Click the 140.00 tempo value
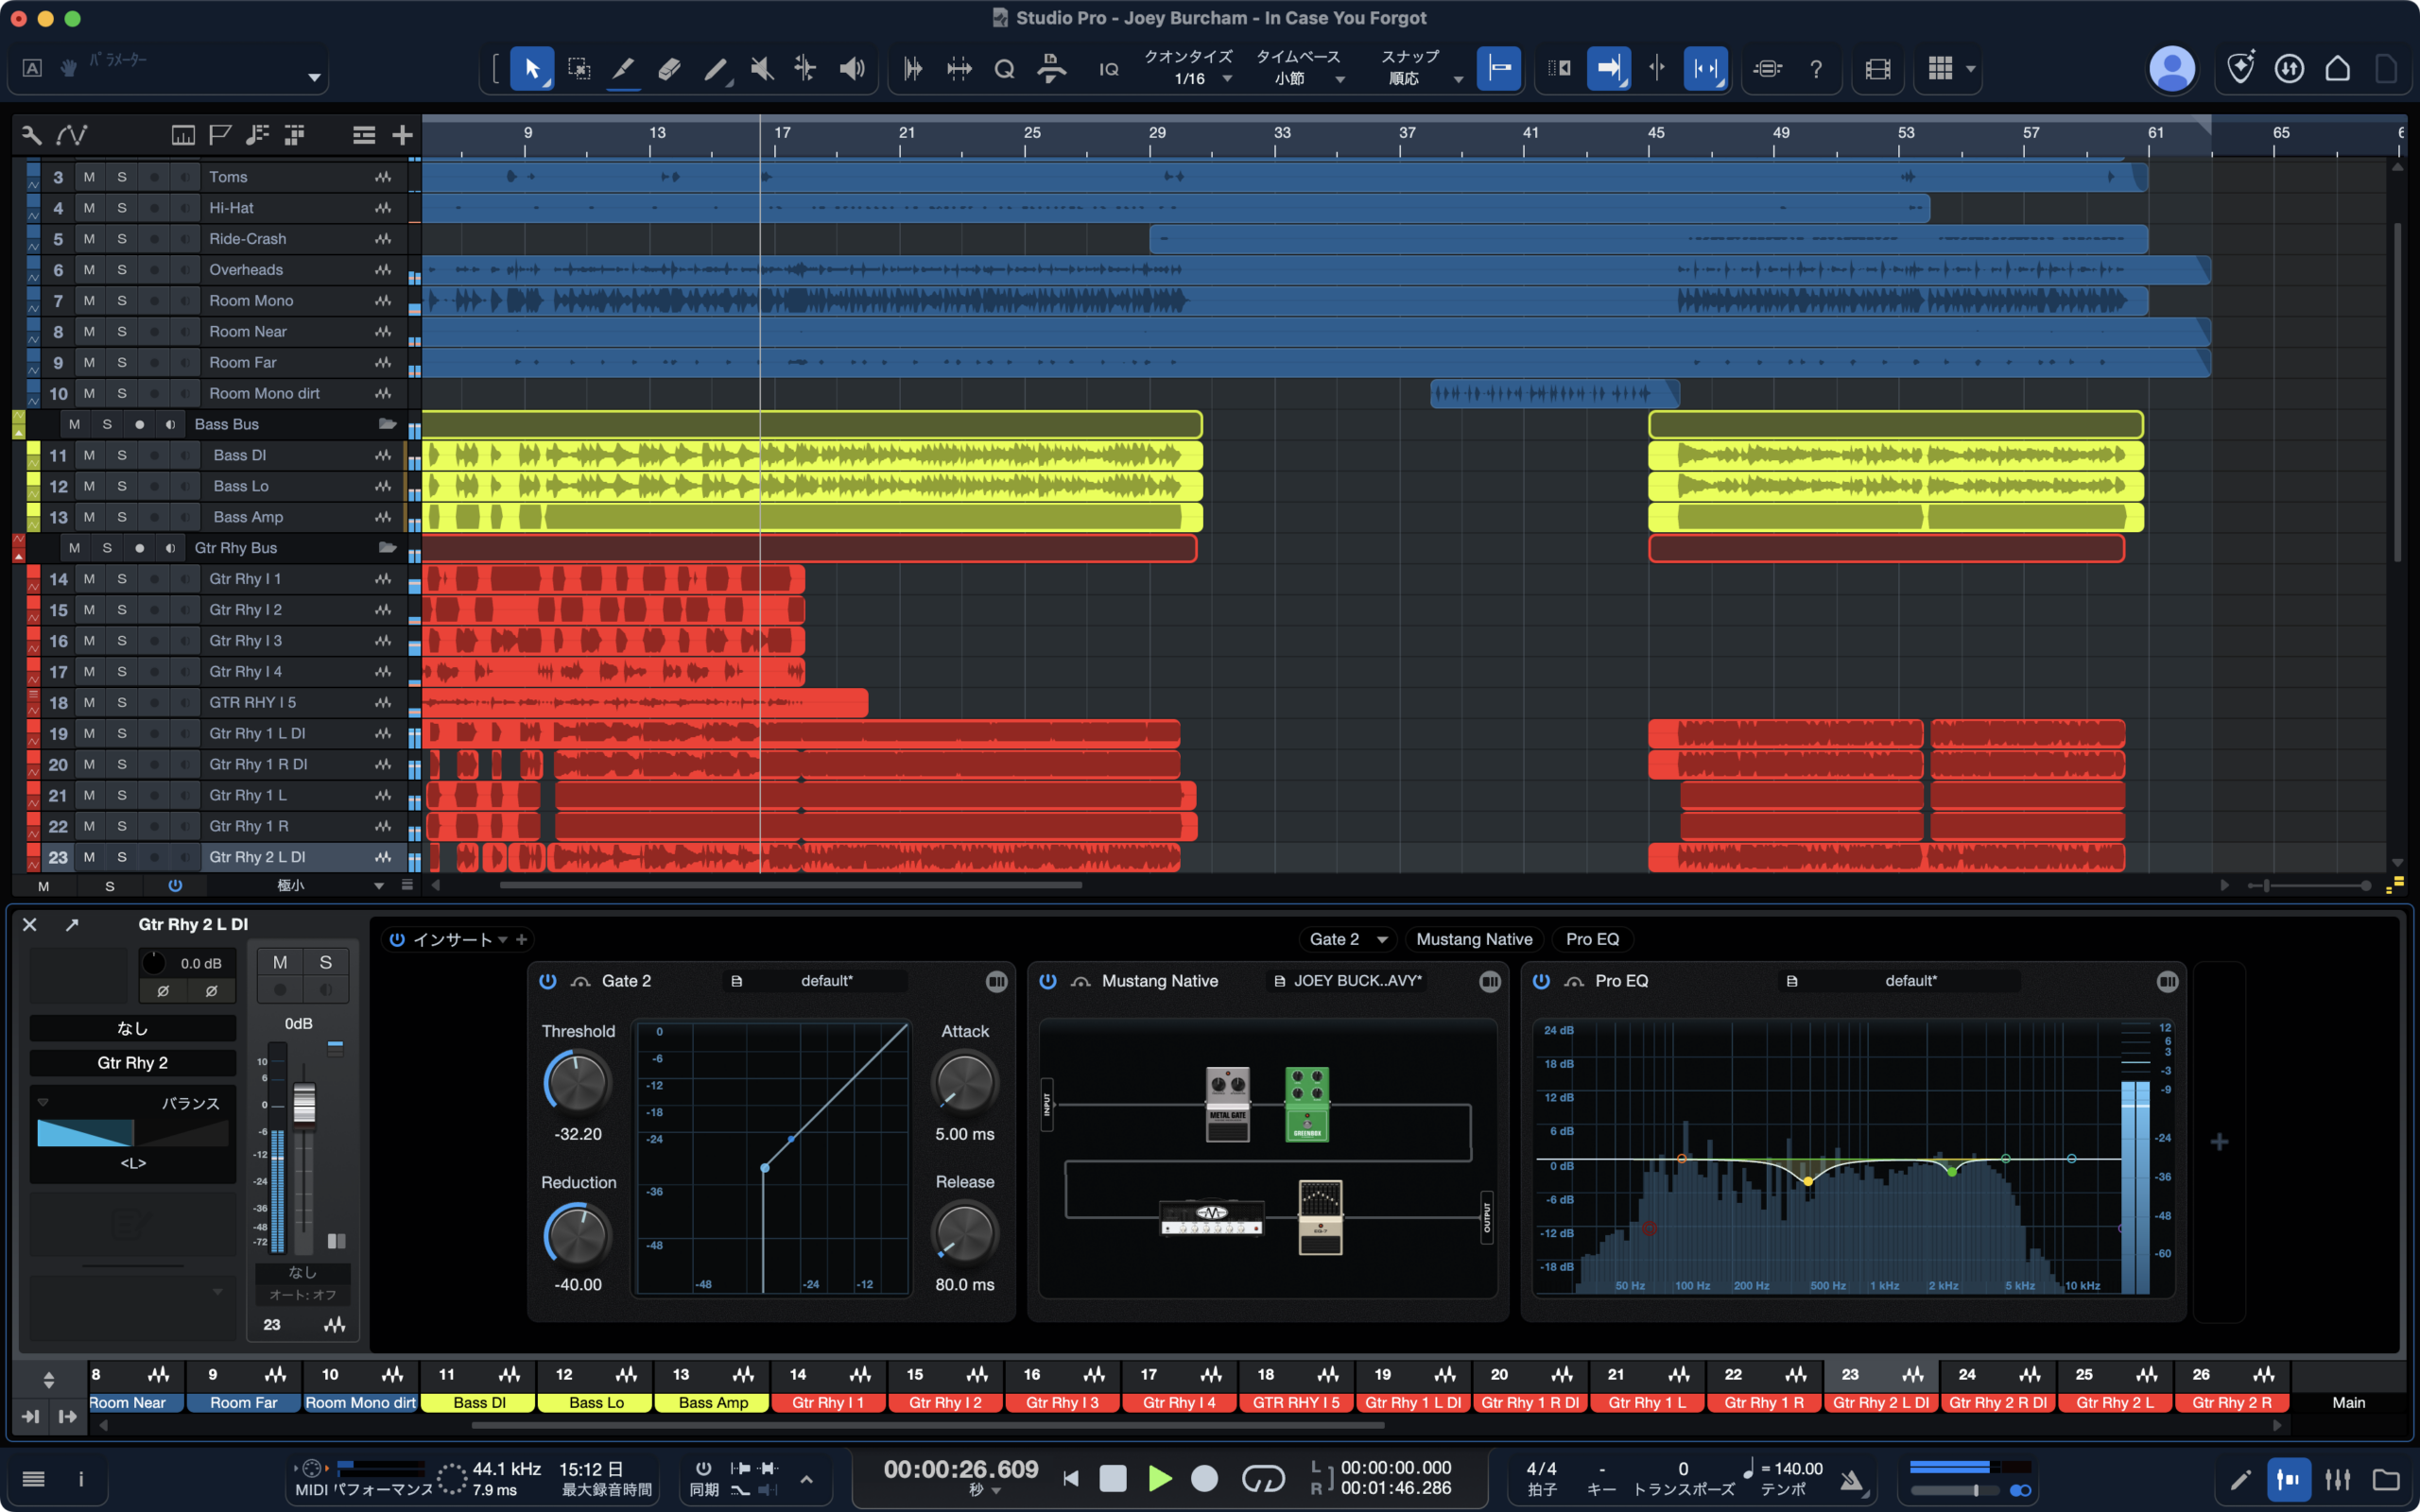This screenshot has width=2420, height=1512. coord(1797,1469)
